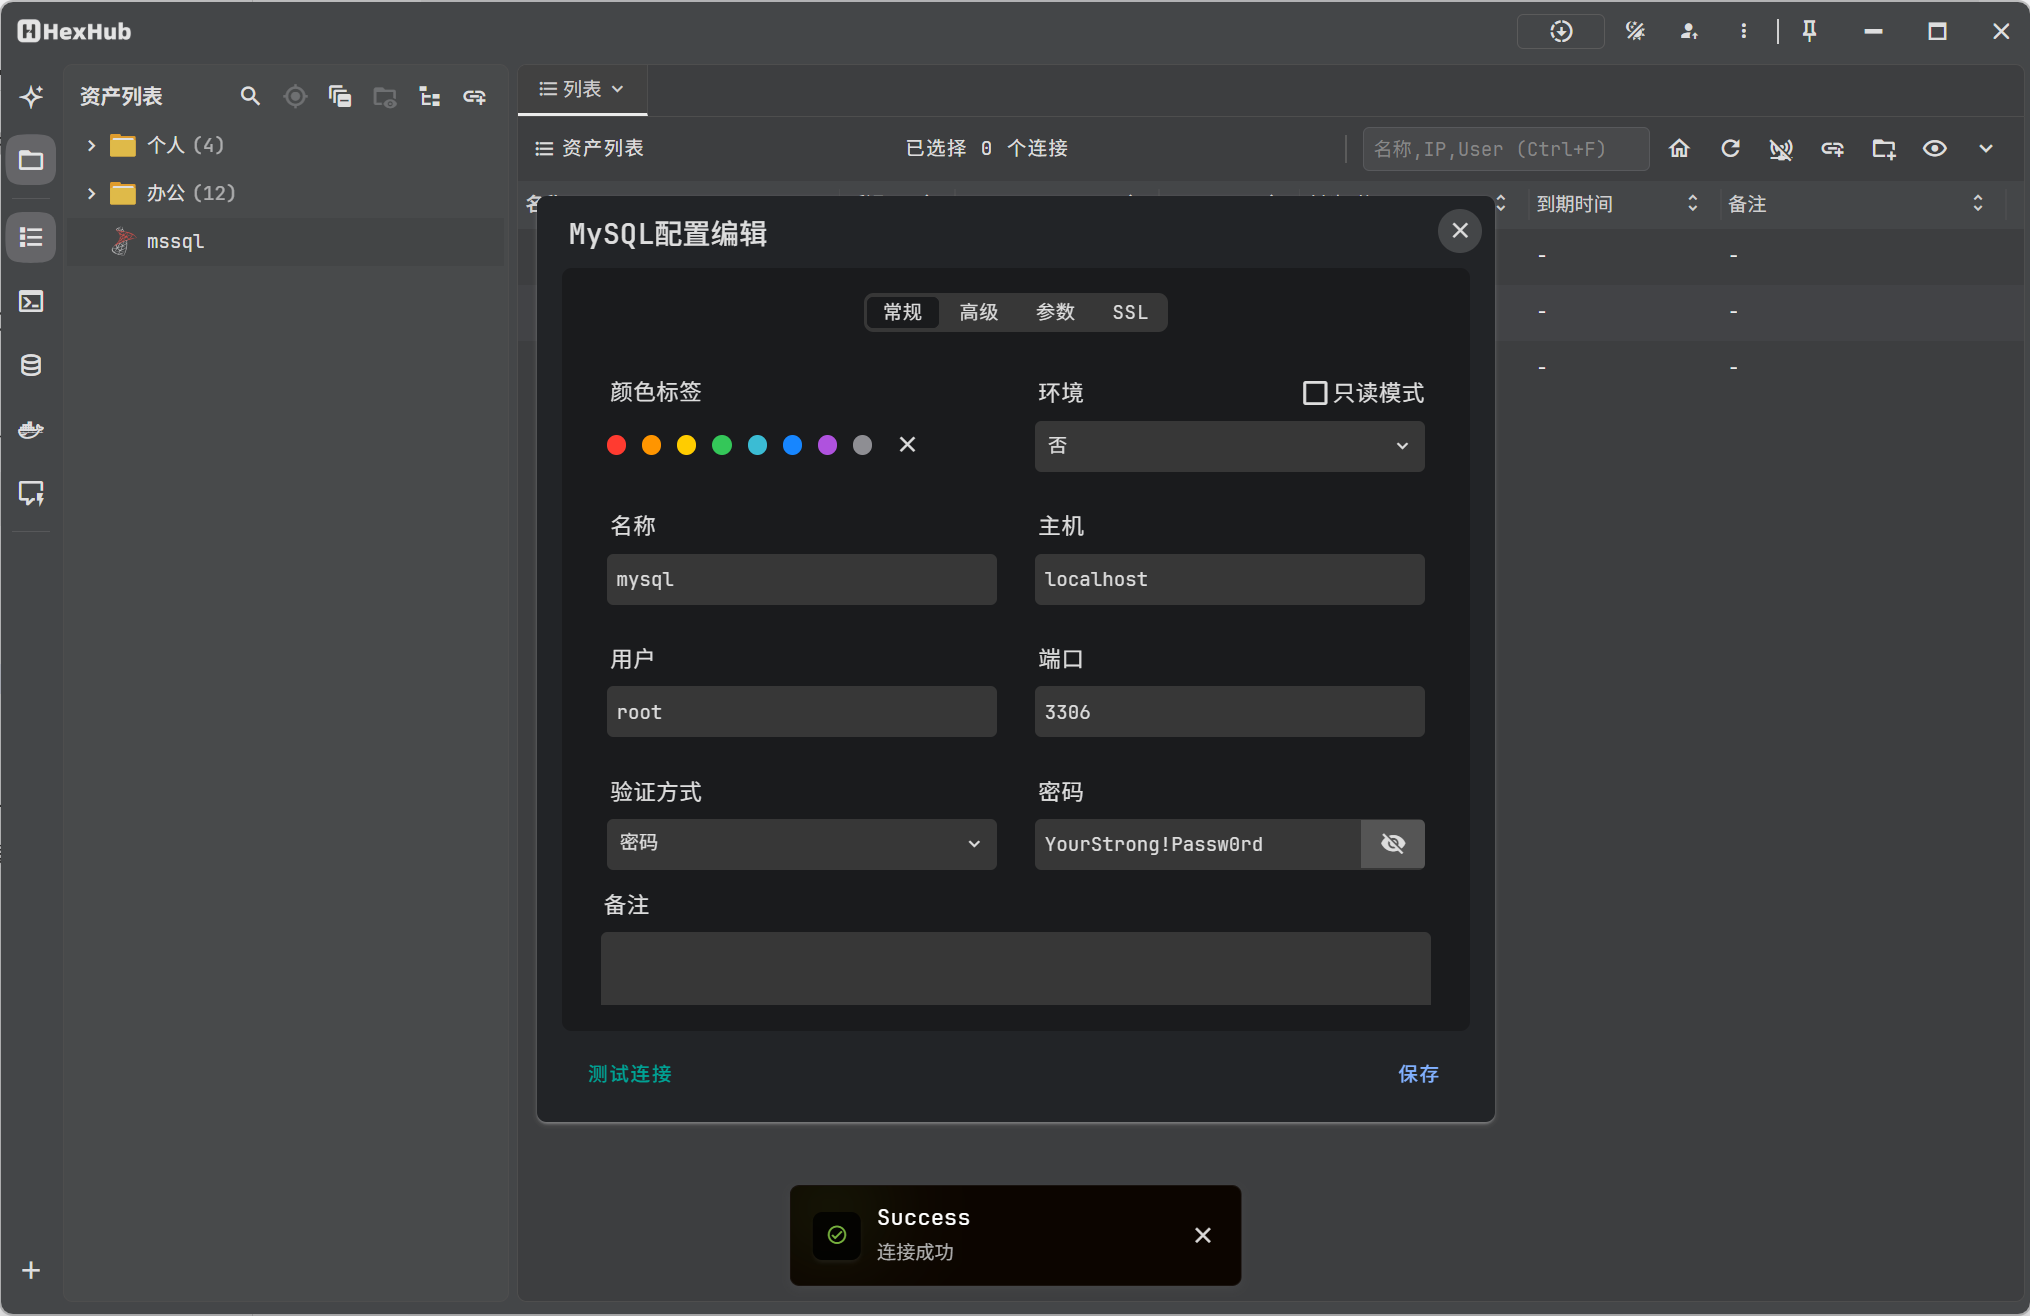The image size is (2030, 1316).
Task: Open the remote desktop monitor sidebar icon
Action: (x=31, y=493)
